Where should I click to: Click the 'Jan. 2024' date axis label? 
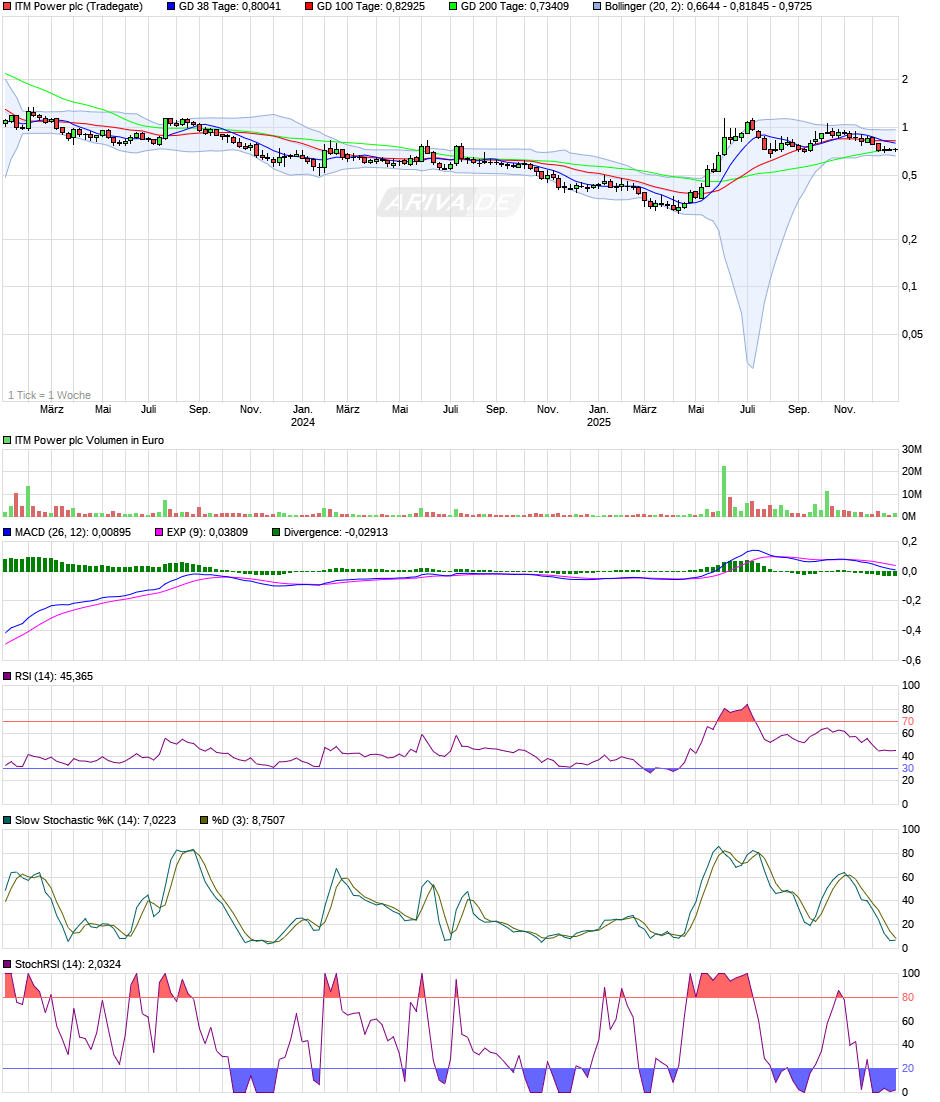(x=303, y=415)
